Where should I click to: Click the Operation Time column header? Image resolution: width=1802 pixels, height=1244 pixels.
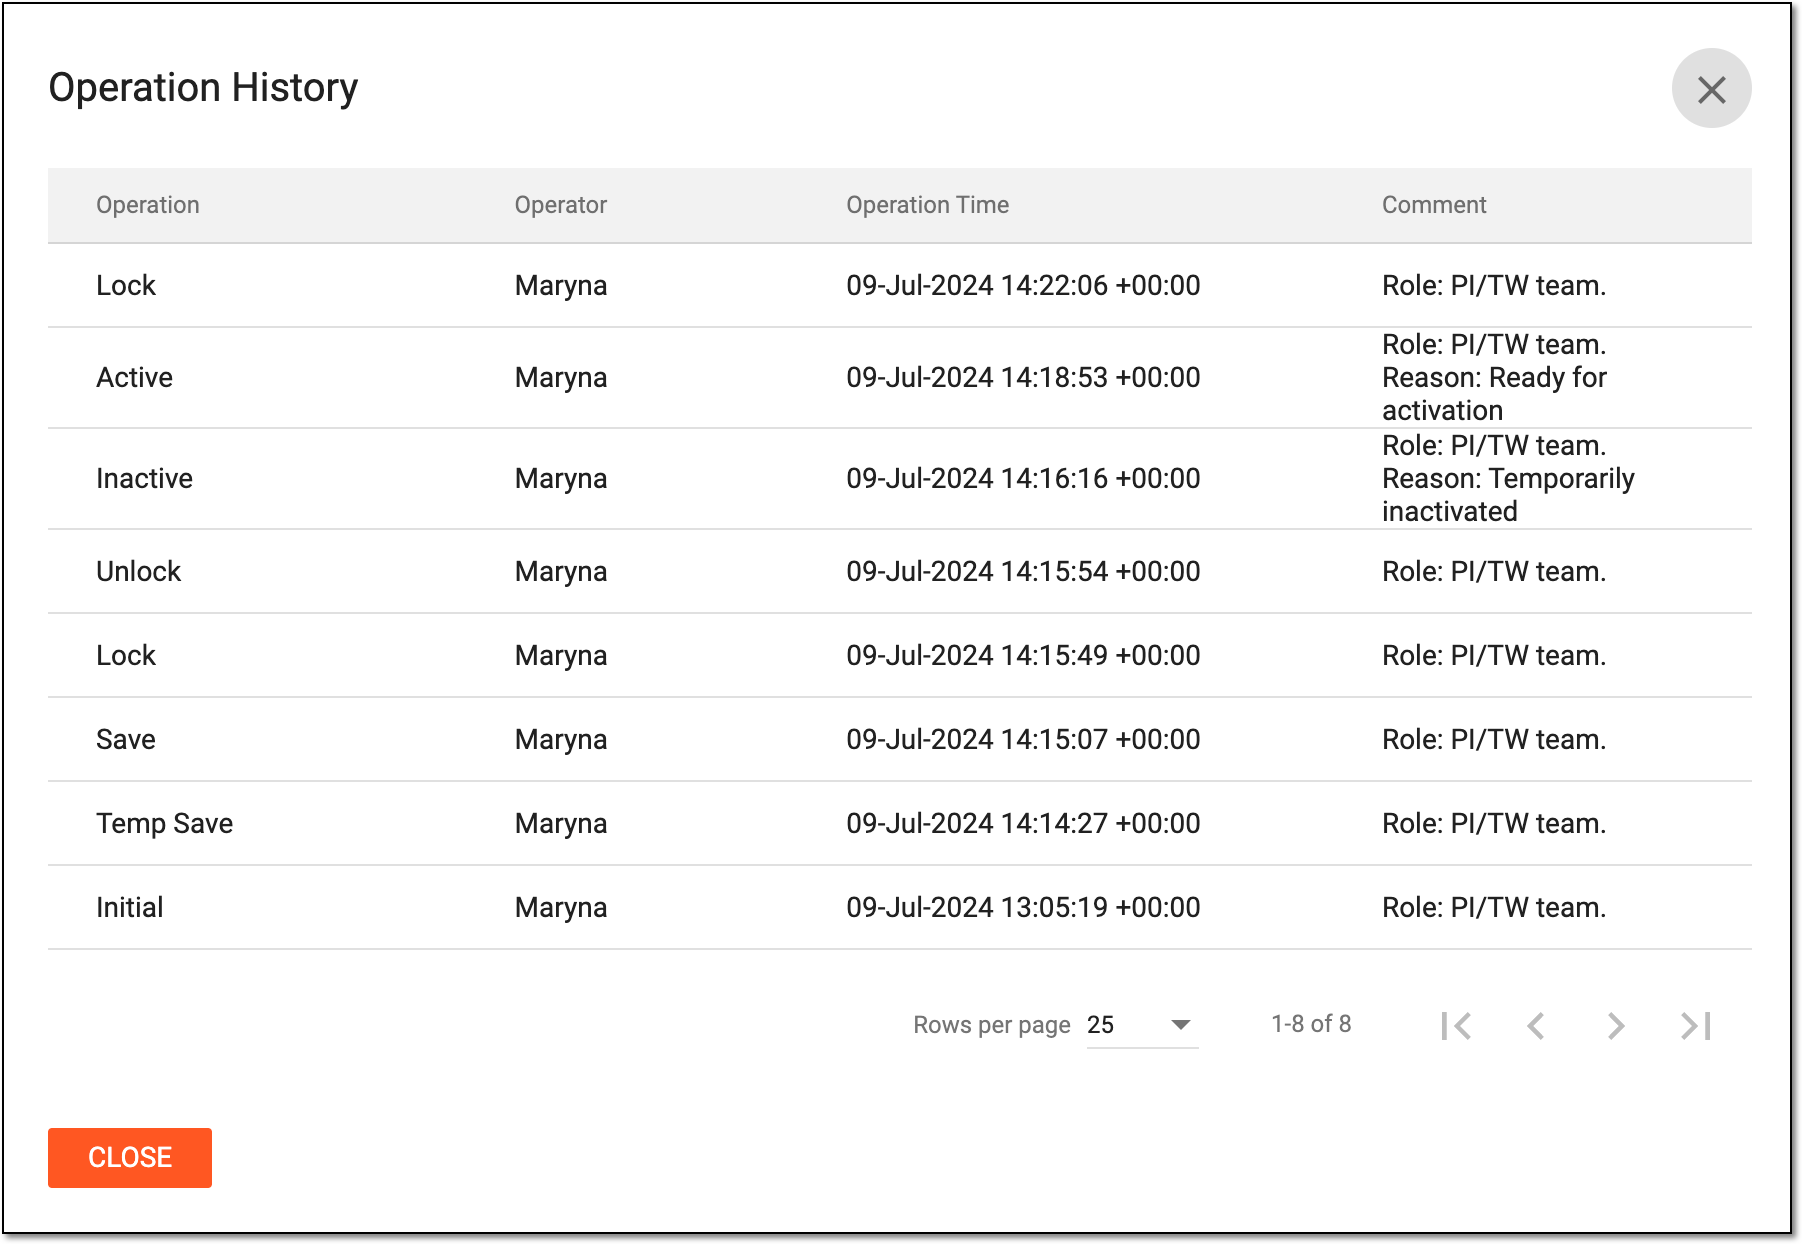pyautogui.click(x=928, y=205)
